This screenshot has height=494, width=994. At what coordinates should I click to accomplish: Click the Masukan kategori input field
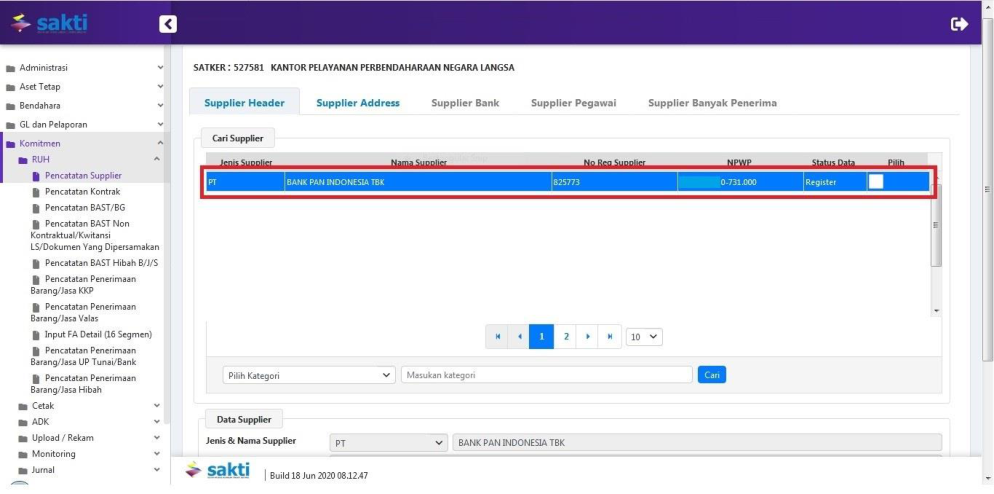pos(546,375)
